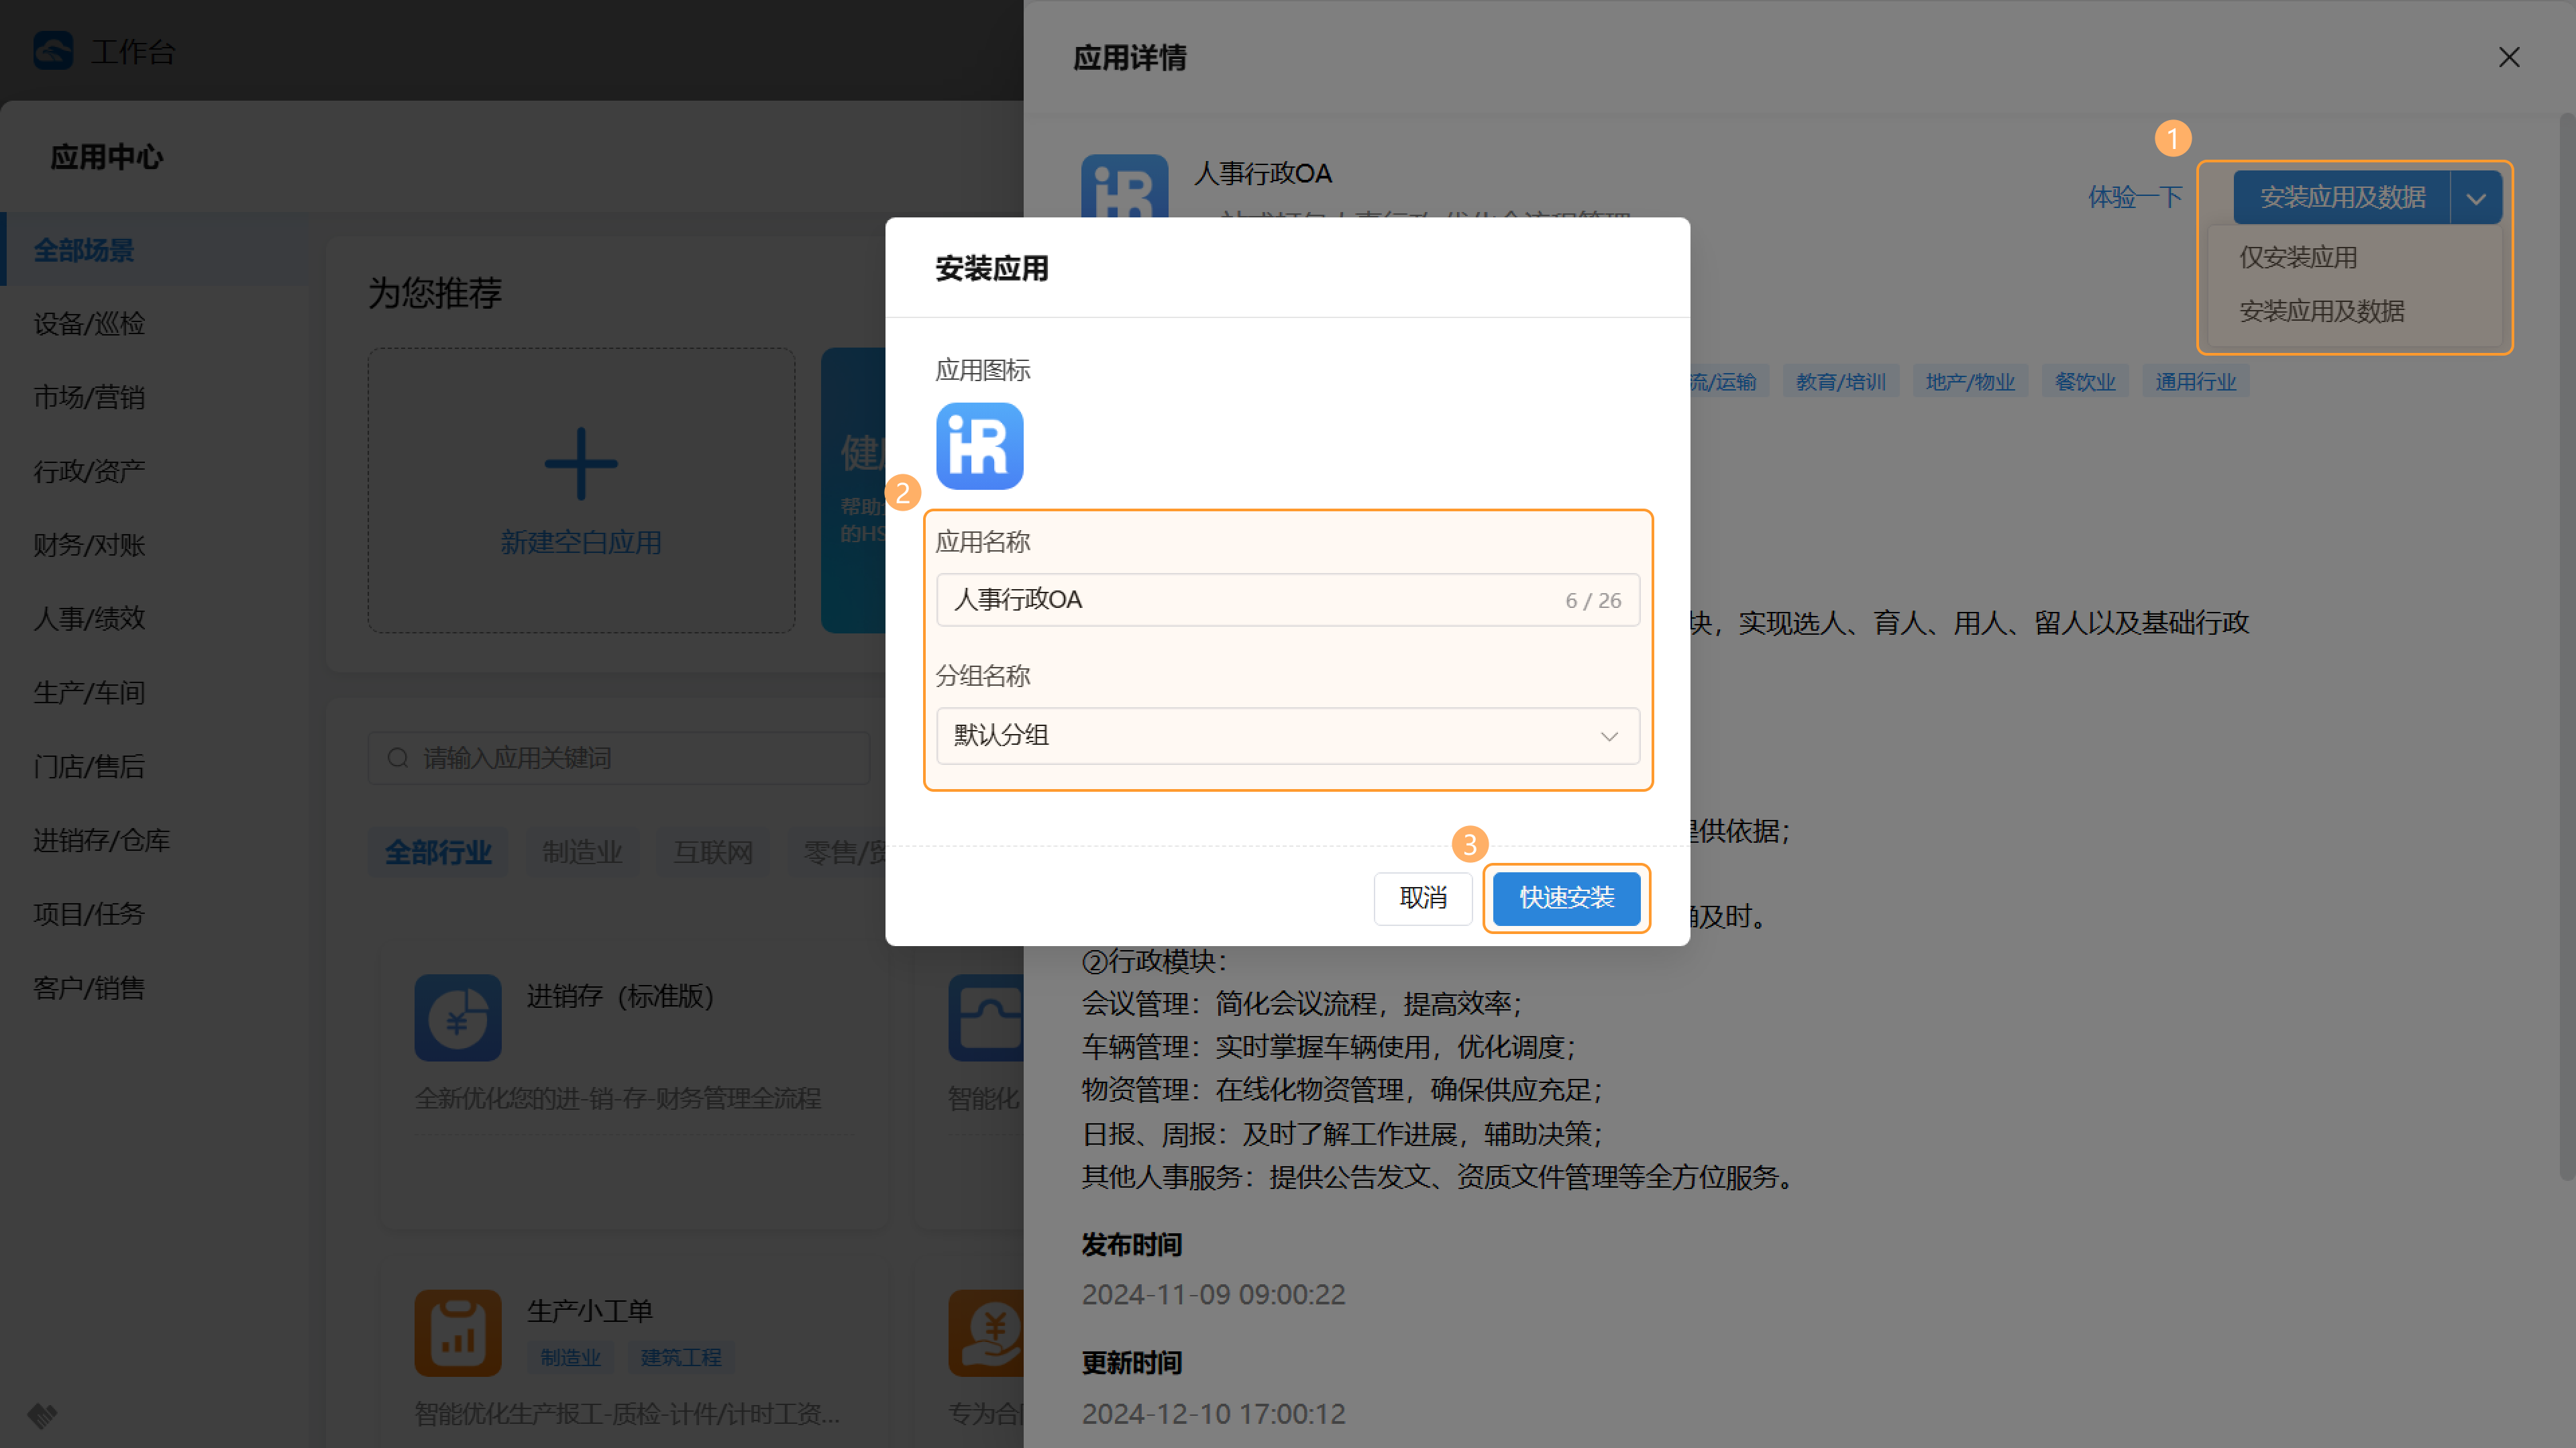Click the 请输入应用关键词 search field
2576x1448 pixels.
point(619,758)
